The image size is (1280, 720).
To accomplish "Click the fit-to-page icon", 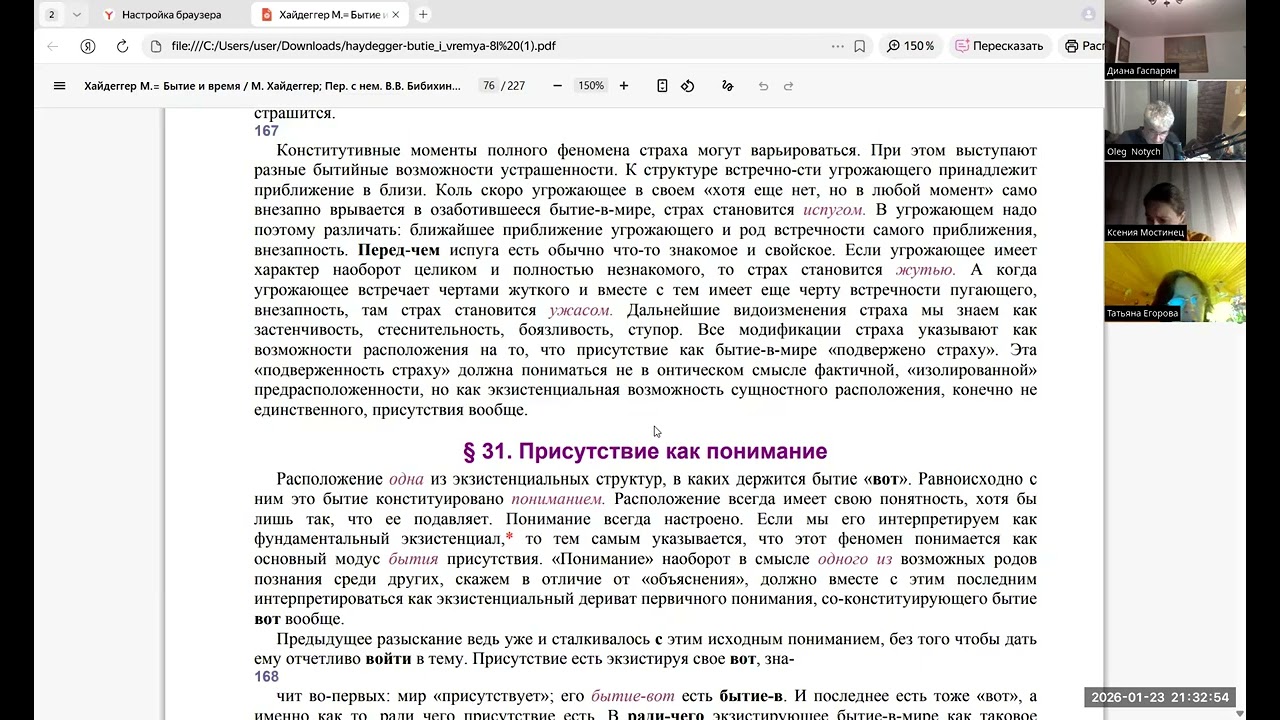I will pos(662,86).
